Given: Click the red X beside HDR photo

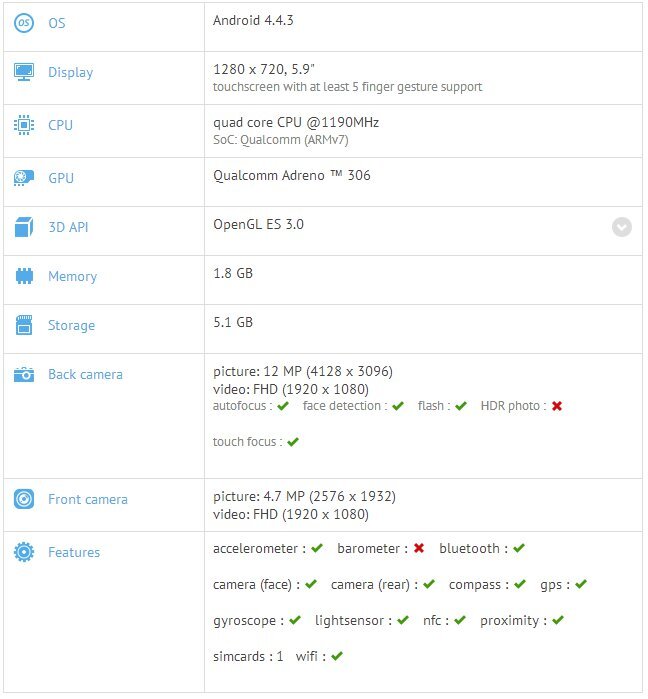Looking at the screenshot, I should (x=557, y=406).
